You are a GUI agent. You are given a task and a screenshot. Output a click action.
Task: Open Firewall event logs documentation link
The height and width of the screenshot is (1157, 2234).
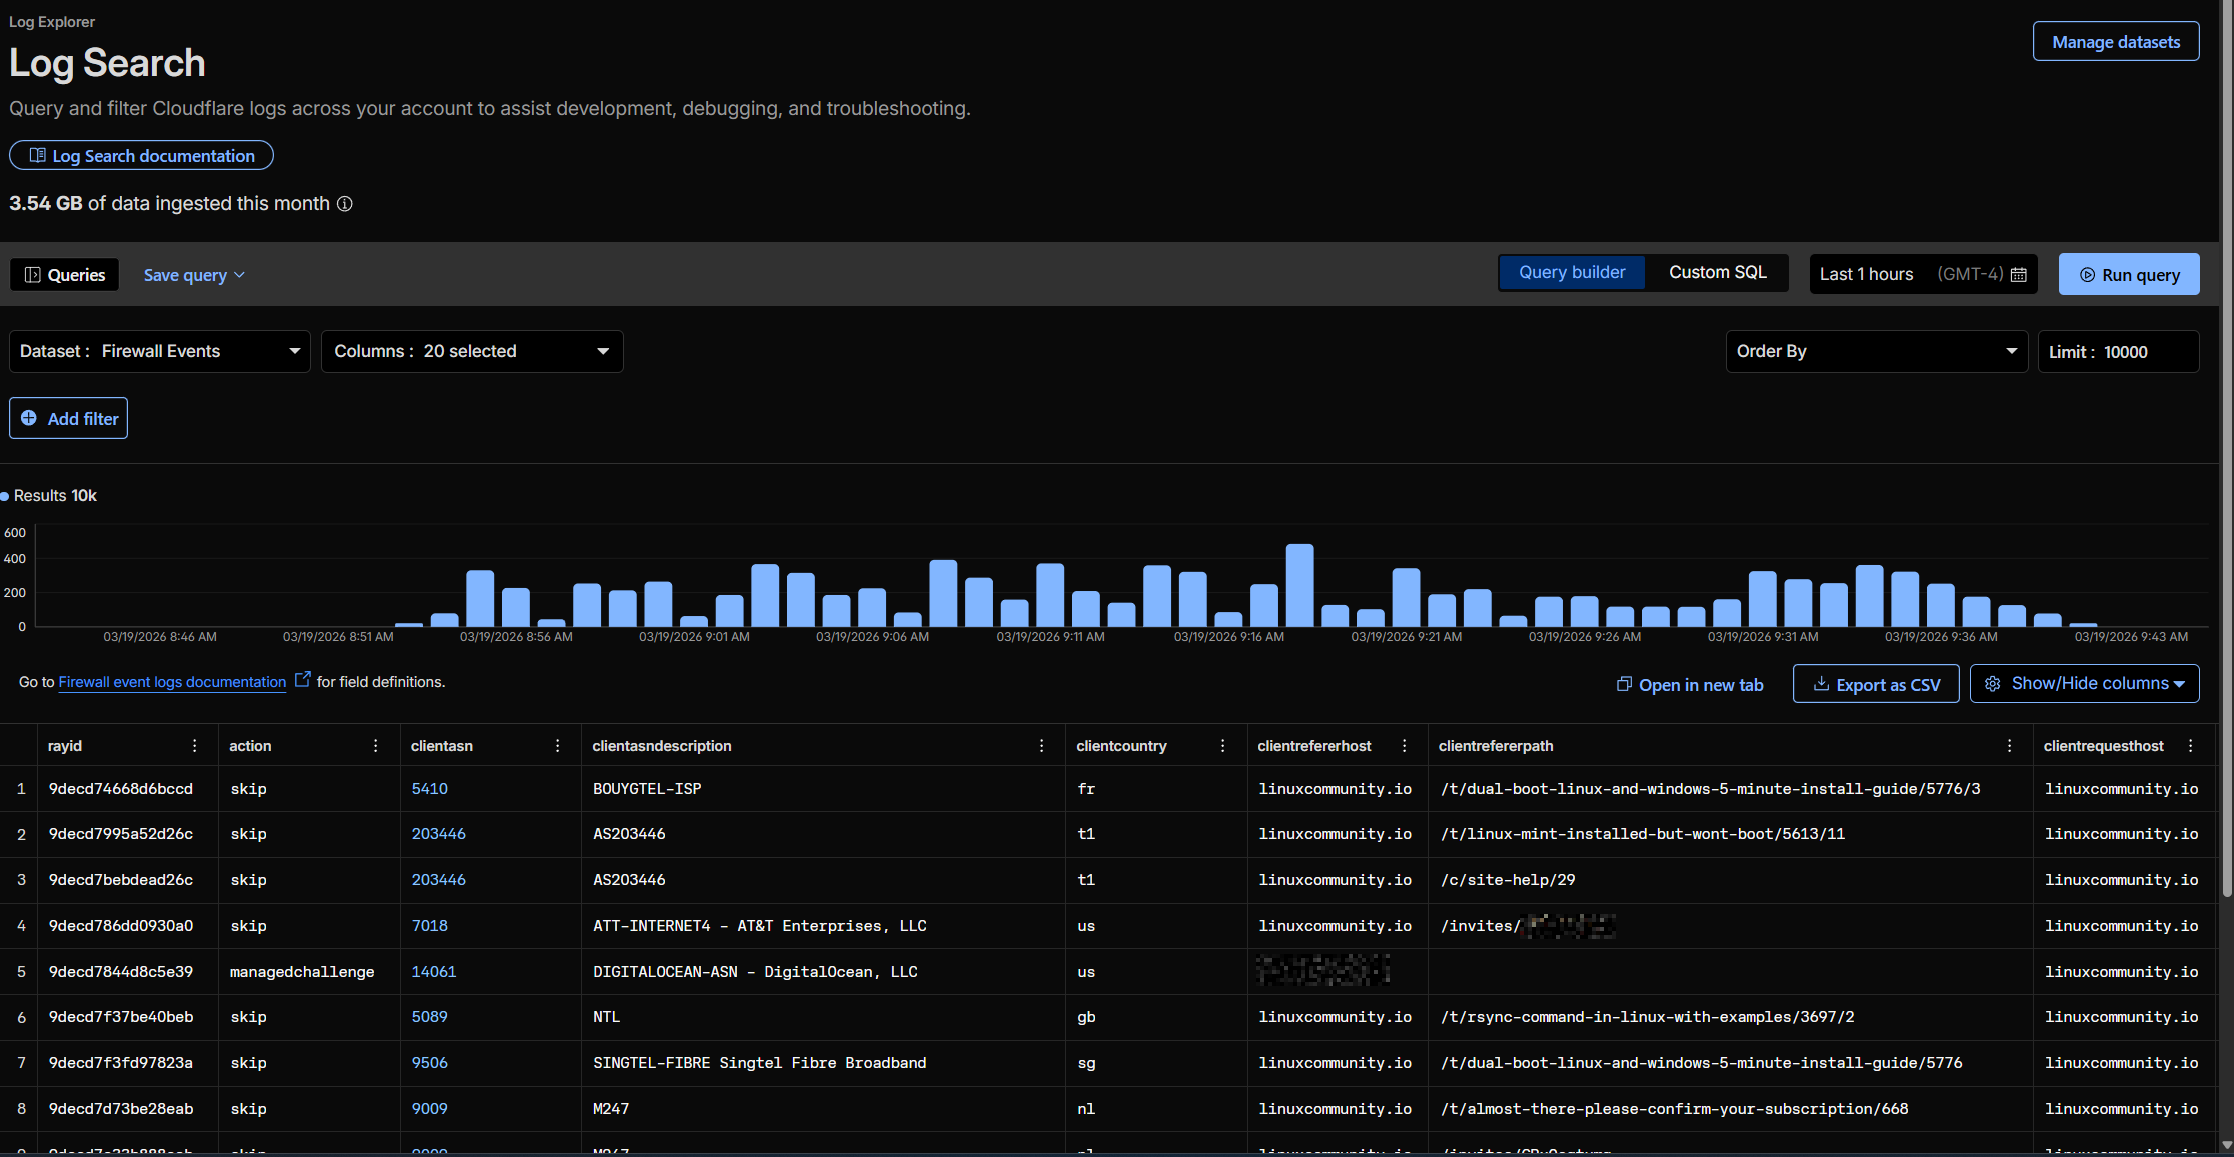(x=172, y=682)
